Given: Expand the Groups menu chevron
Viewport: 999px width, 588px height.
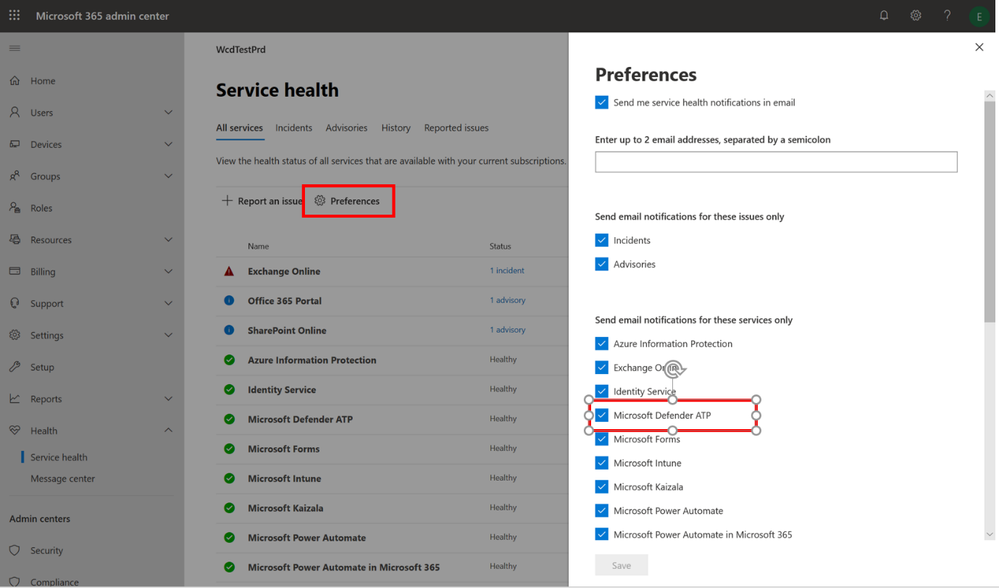Looking at the screenshot, I should [x=168, y=176].
